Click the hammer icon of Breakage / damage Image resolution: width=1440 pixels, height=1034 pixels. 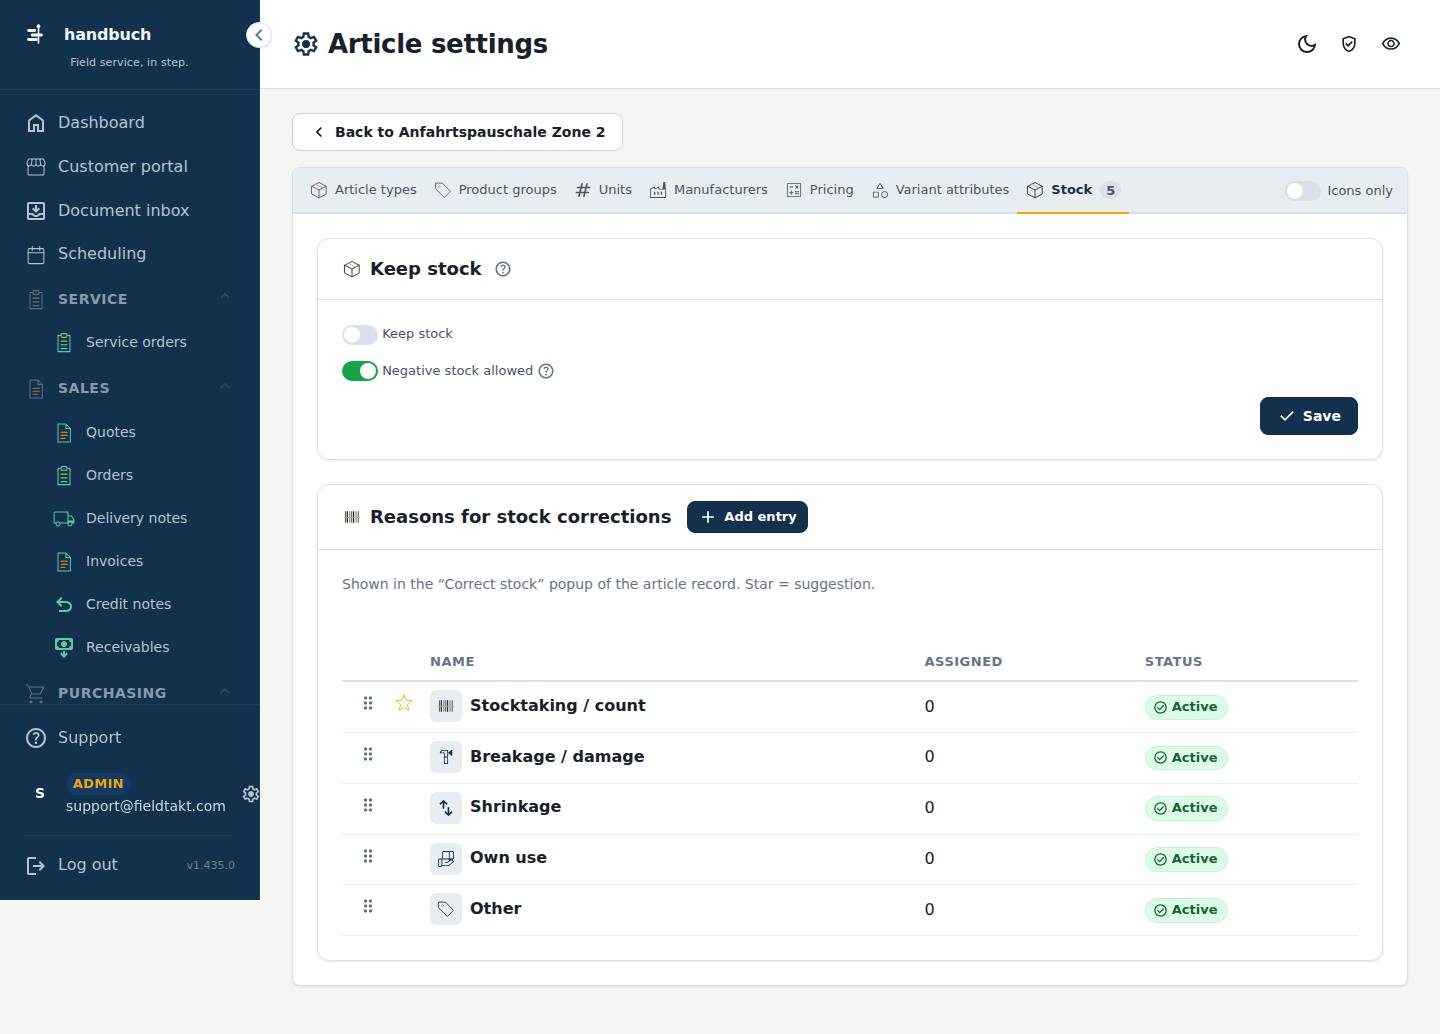(x=446, y=757)
